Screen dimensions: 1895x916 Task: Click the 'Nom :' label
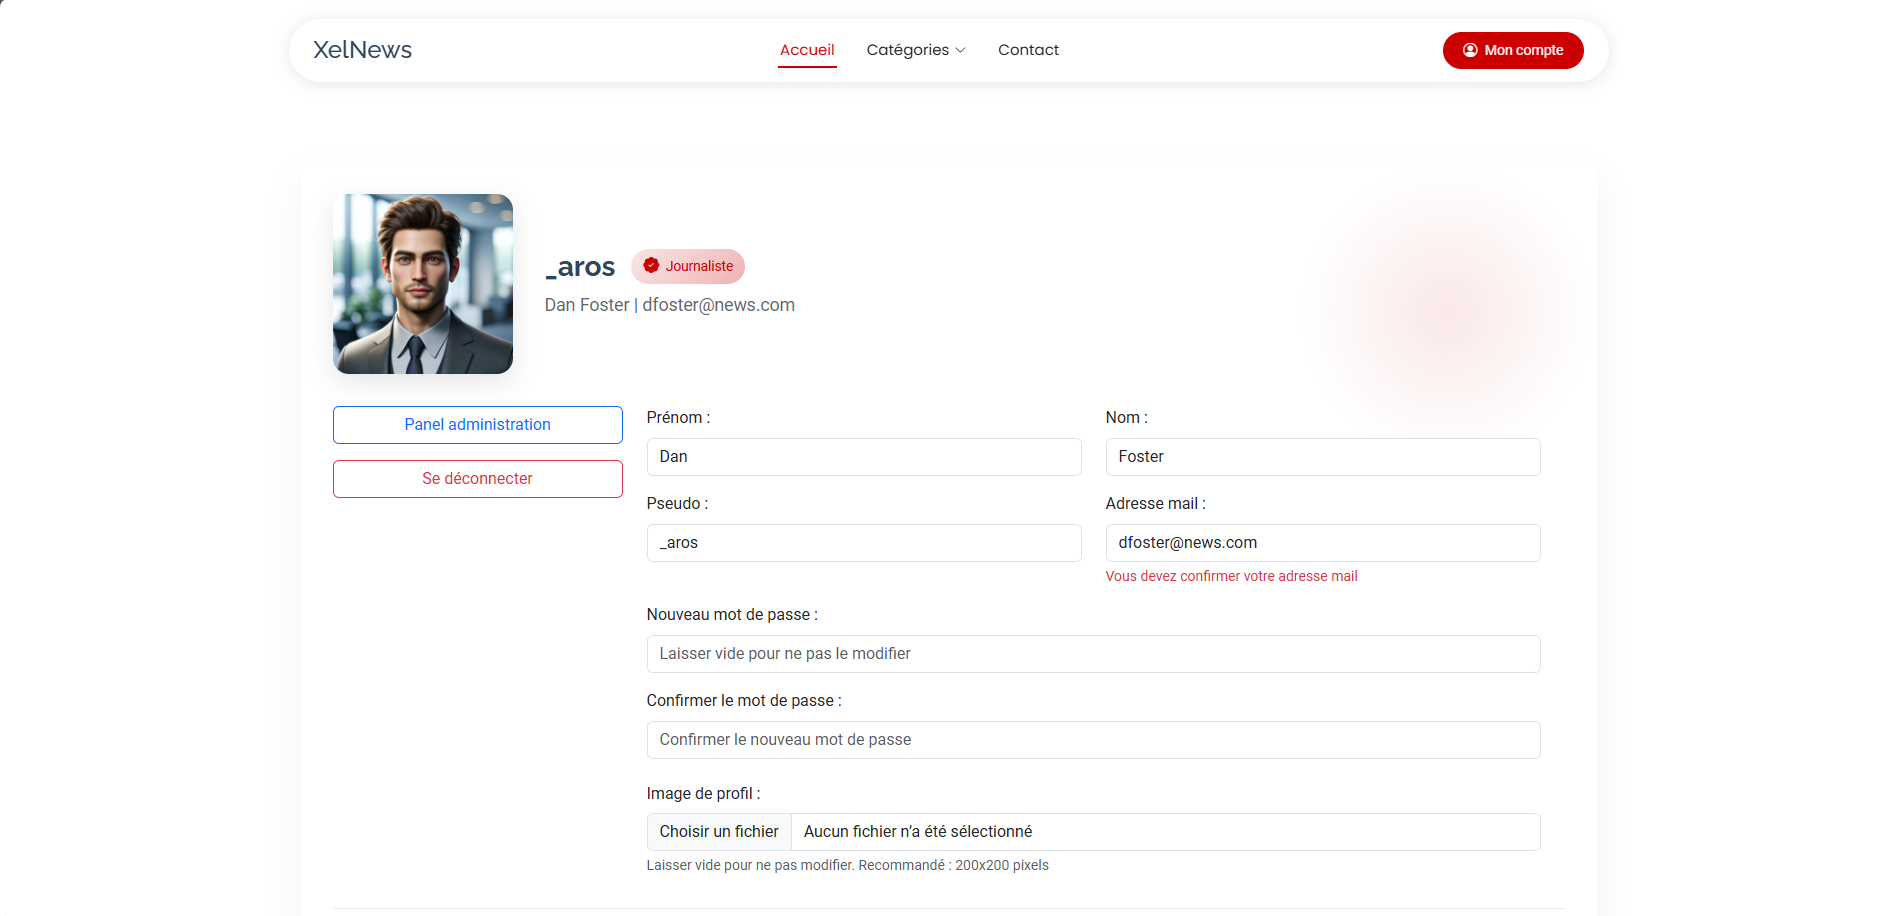click(1126, 418)
